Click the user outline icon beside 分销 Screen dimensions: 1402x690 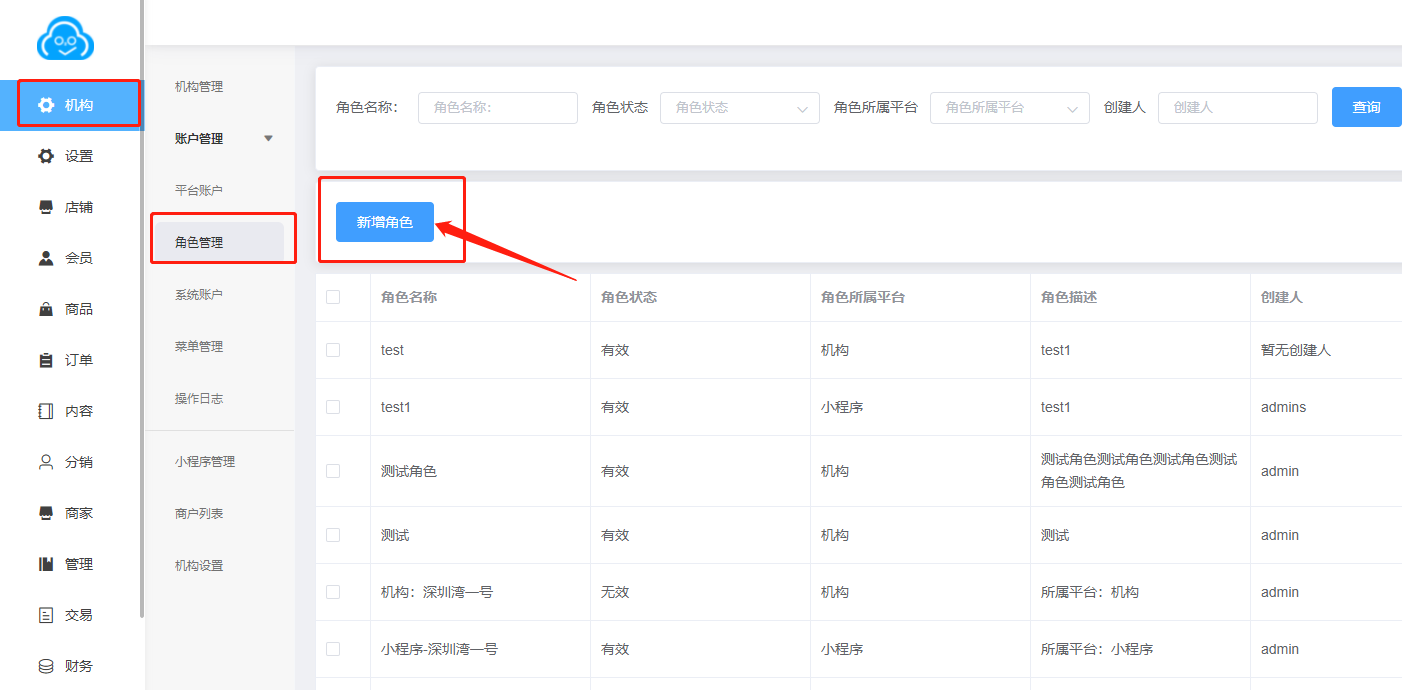pos(46,462)
